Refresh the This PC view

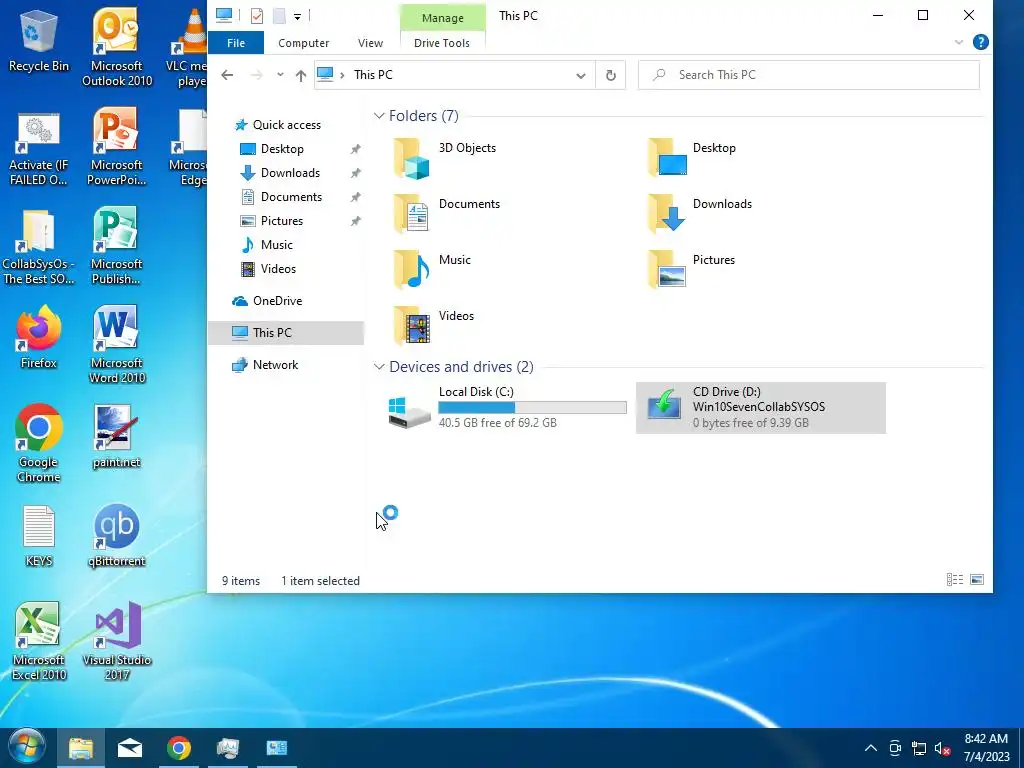pyautogui.click(x=611, y=75)
